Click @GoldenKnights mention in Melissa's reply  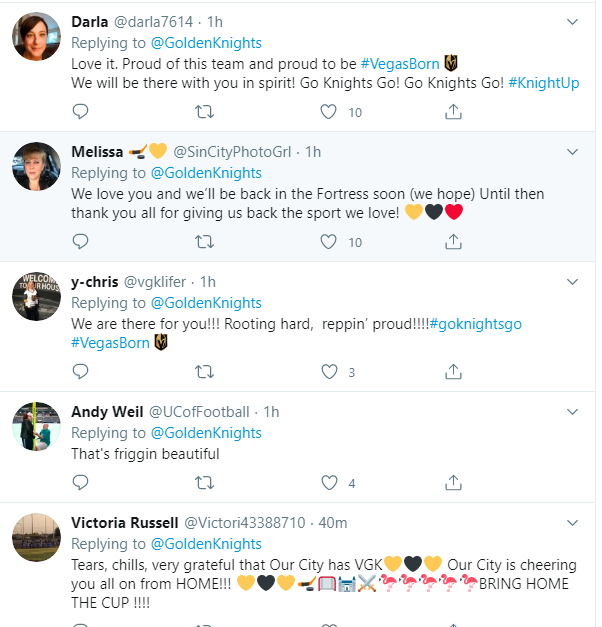pyautogui.click(x=205, y=173)
